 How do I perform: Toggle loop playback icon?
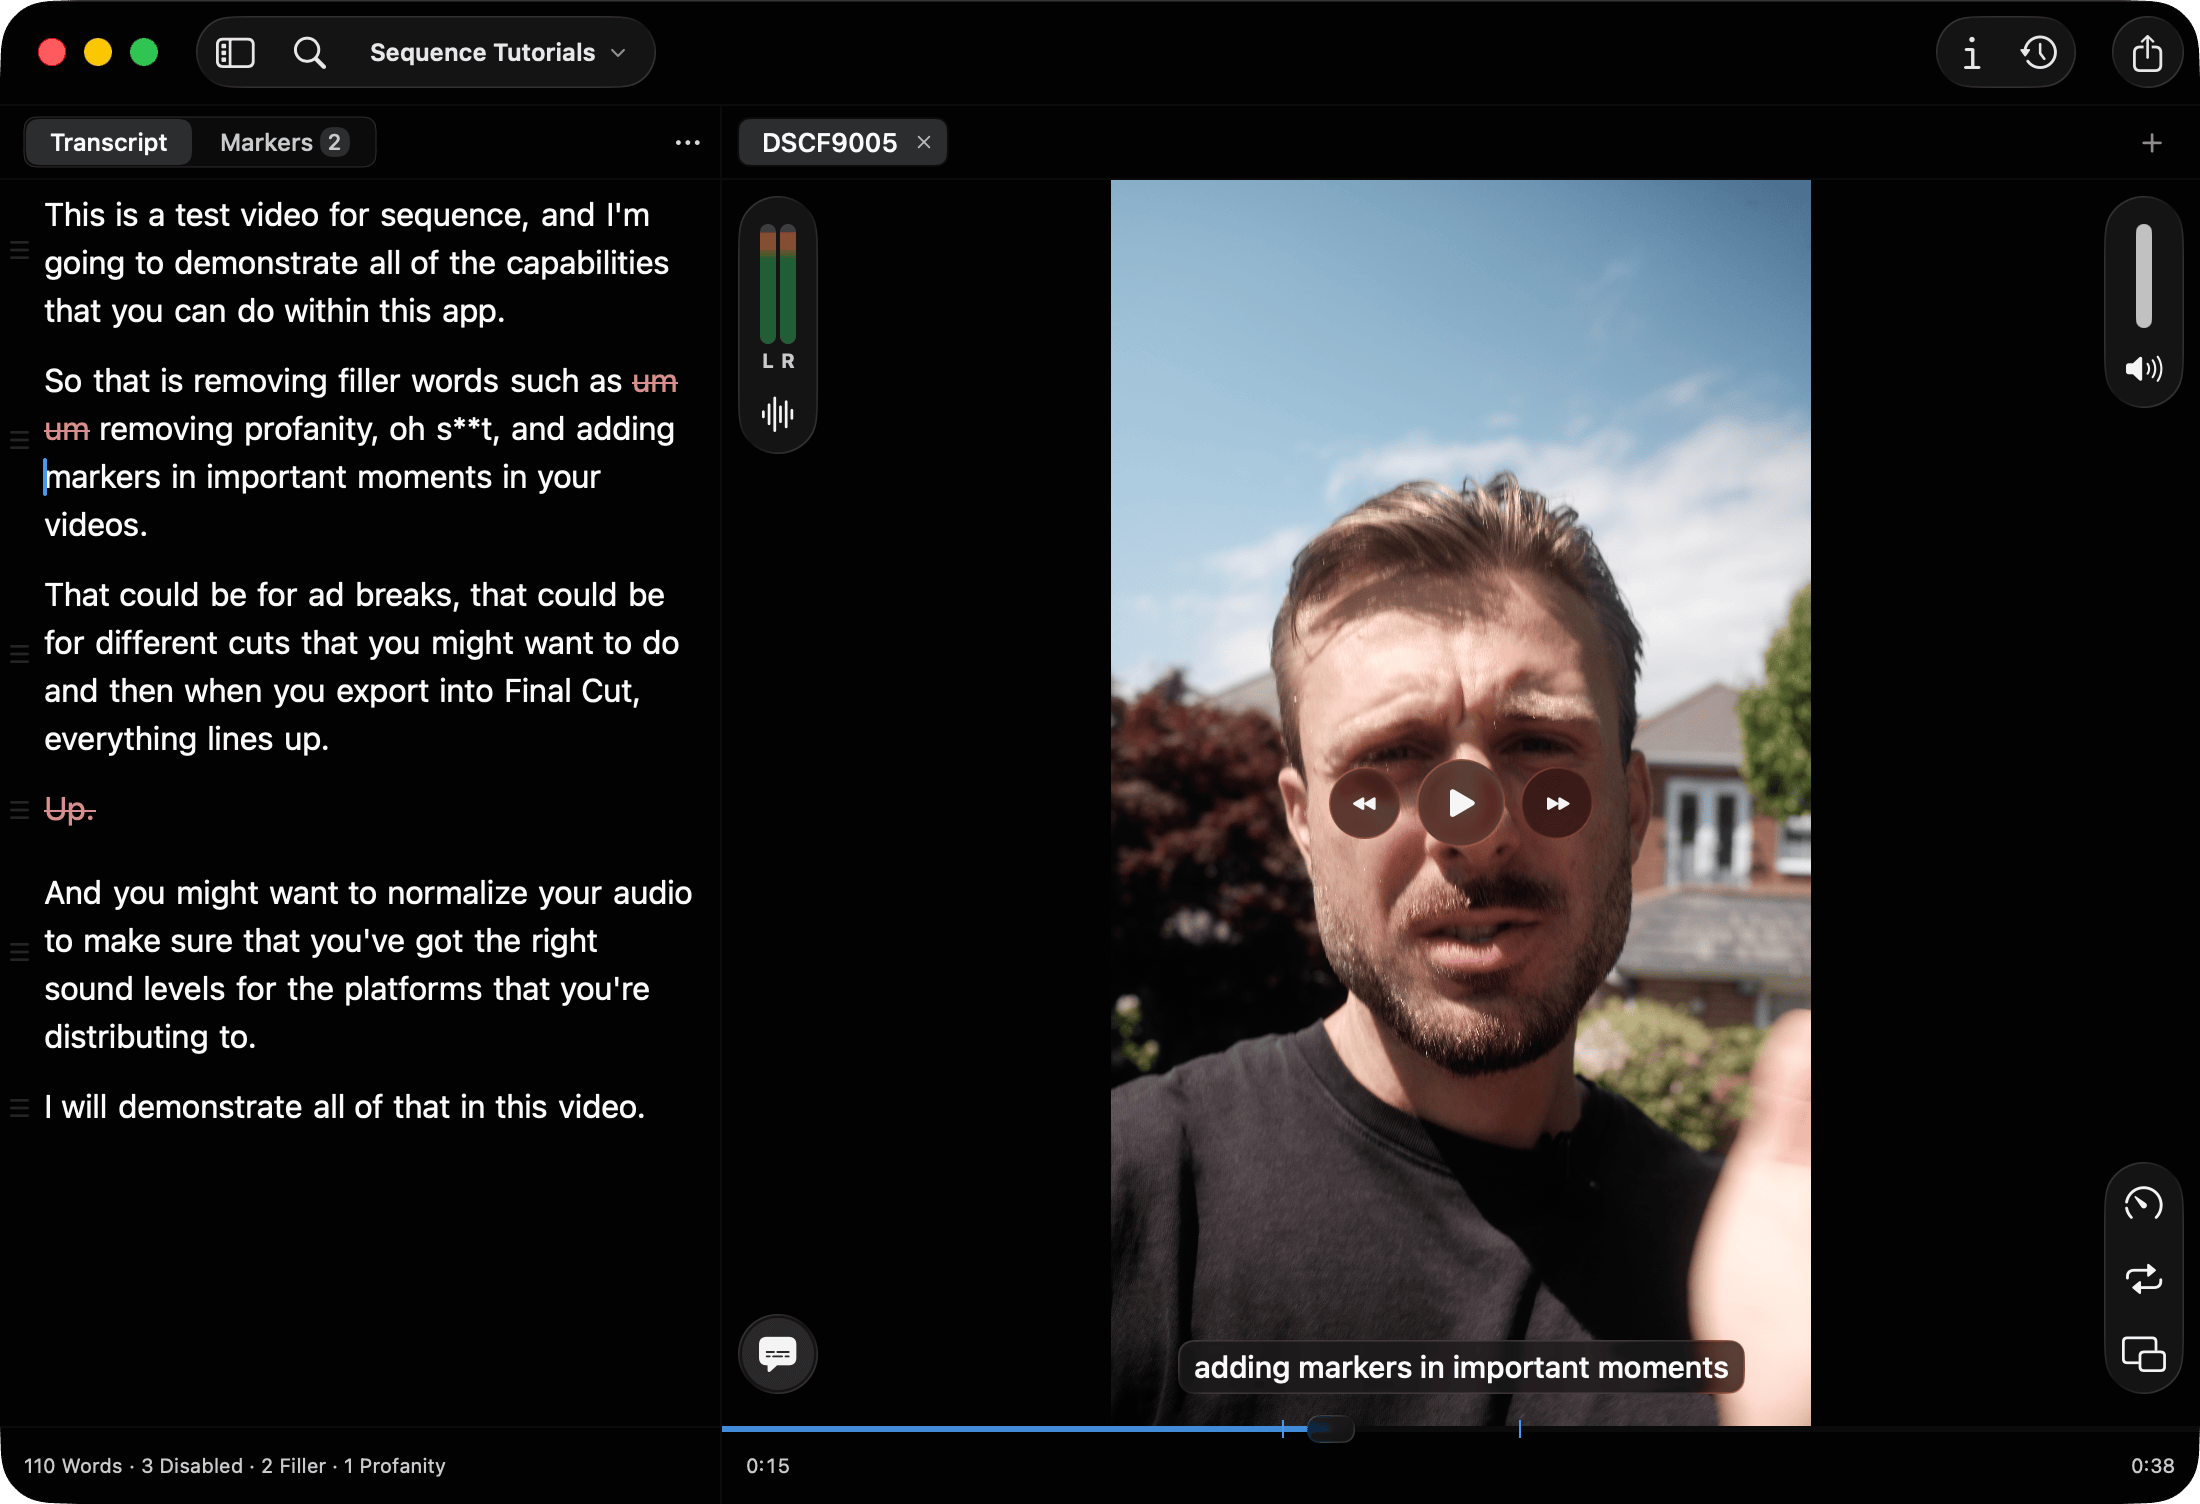(2143, 1279)
